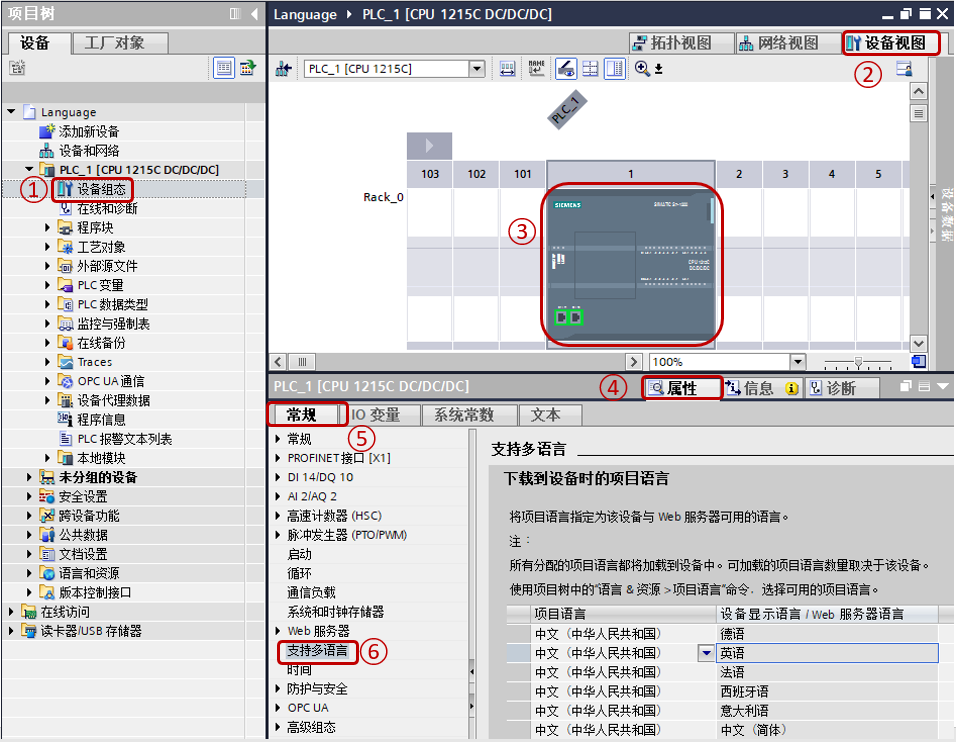This screenshot has width=956, height=742.
Task: Click the show address labels toolbar icon
Action: (507, 69)
